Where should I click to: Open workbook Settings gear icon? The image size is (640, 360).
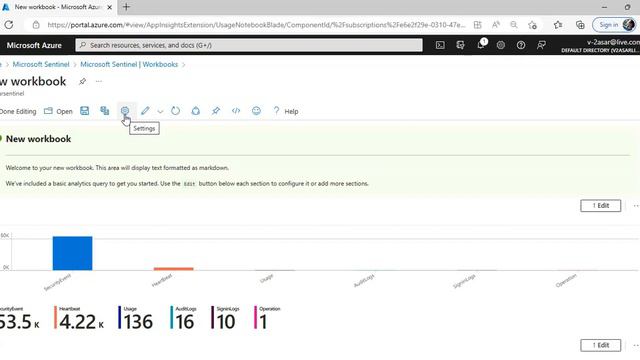click(x=125, y=111)
